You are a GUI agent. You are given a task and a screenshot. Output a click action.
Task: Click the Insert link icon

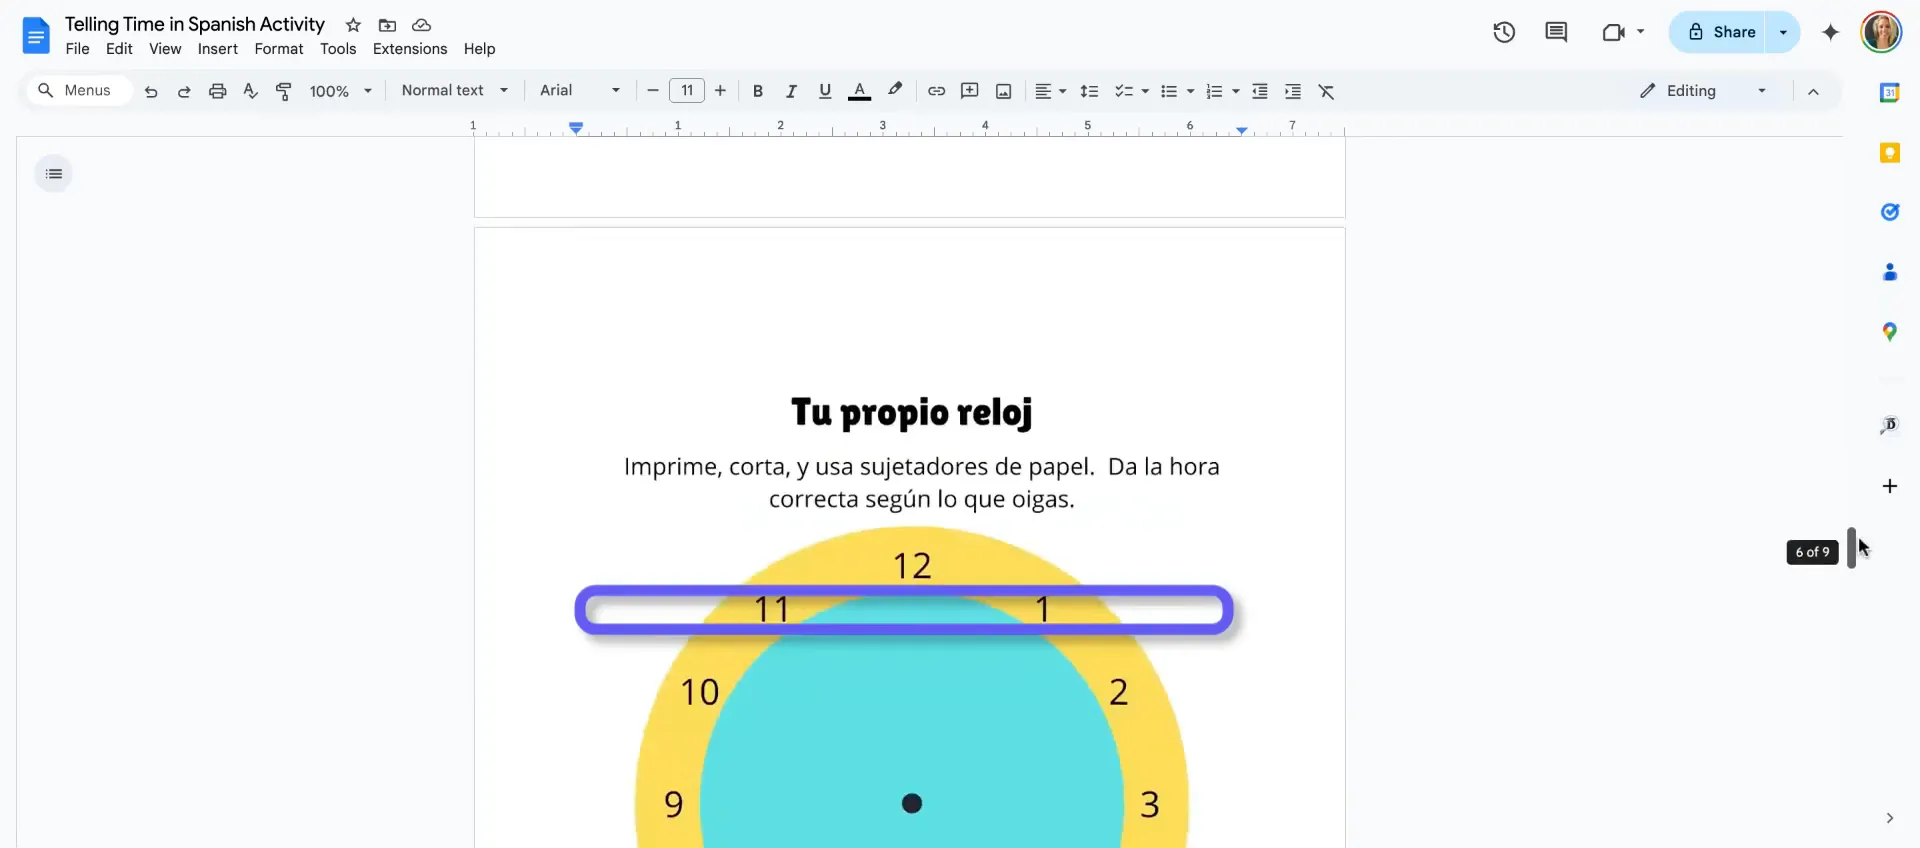click(936, 91)
